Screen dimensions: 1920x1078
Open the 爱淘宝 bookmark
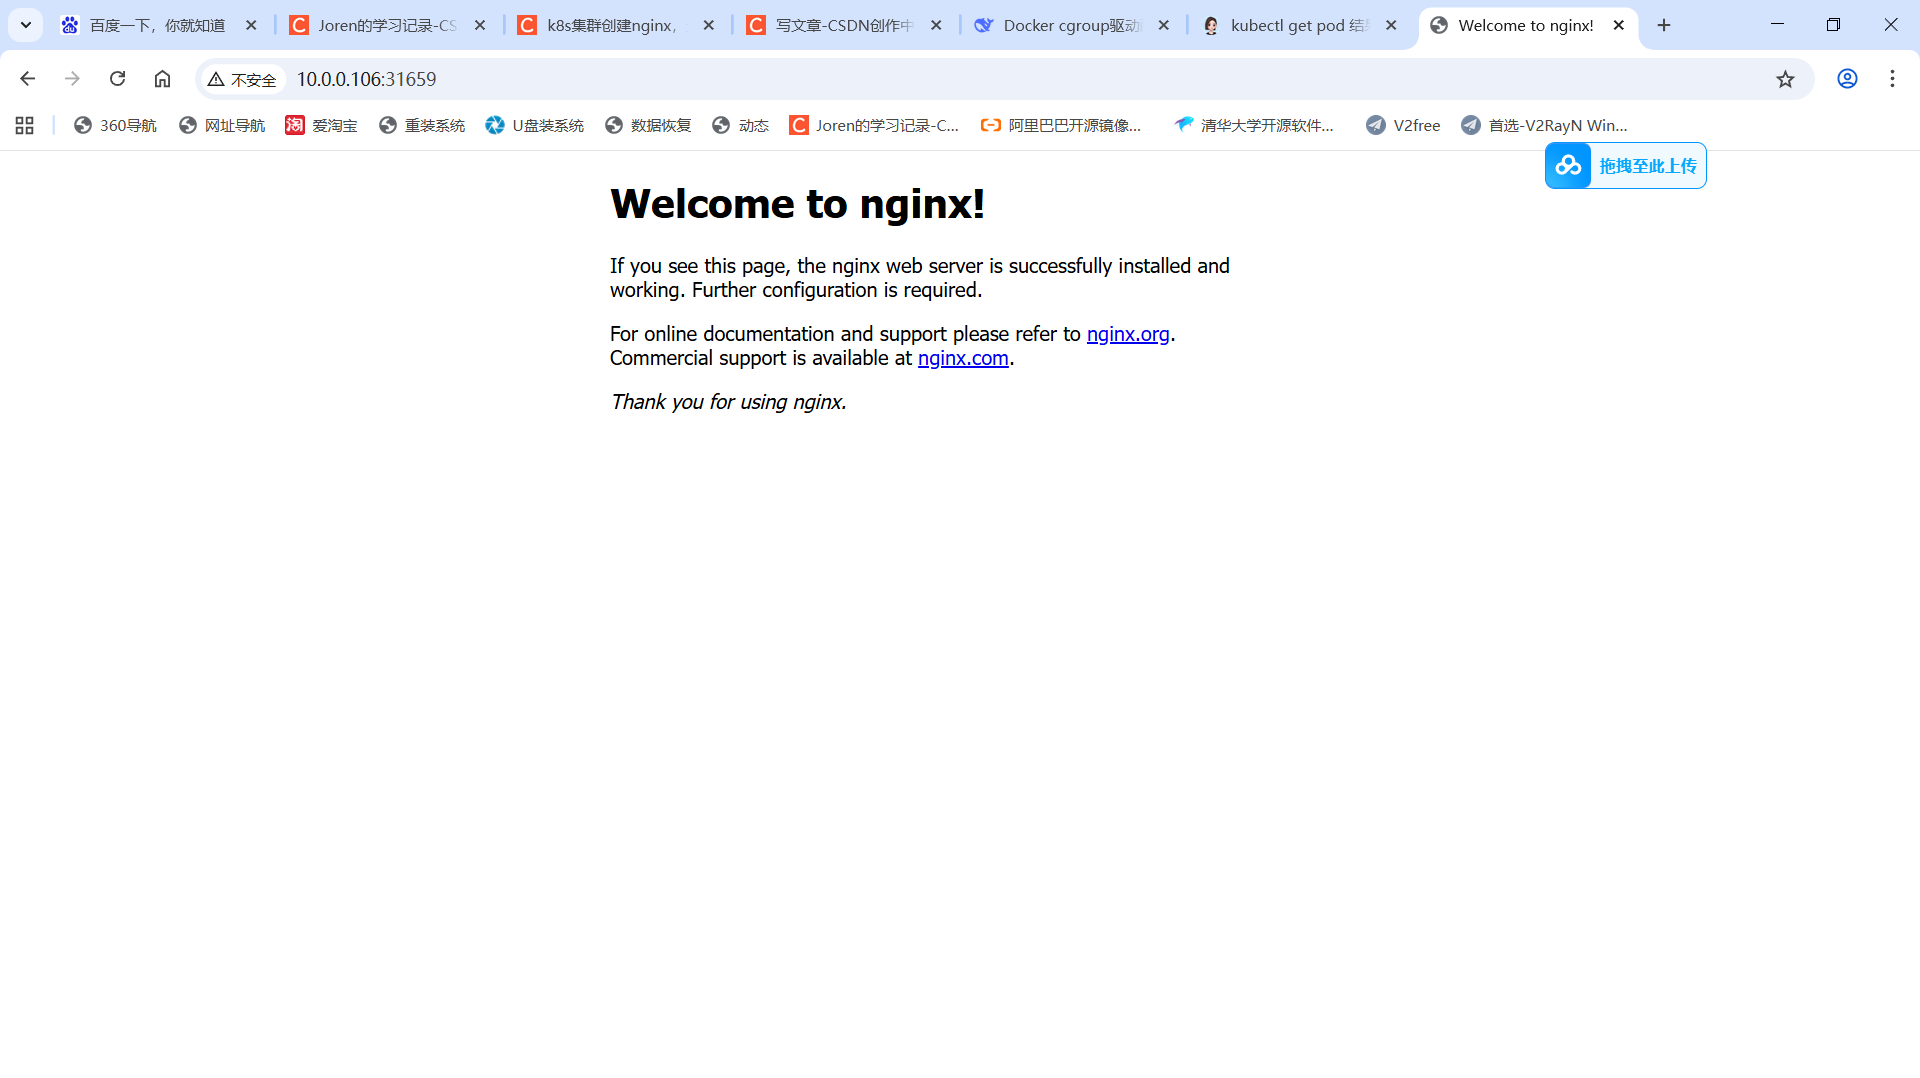pos(322,125)
